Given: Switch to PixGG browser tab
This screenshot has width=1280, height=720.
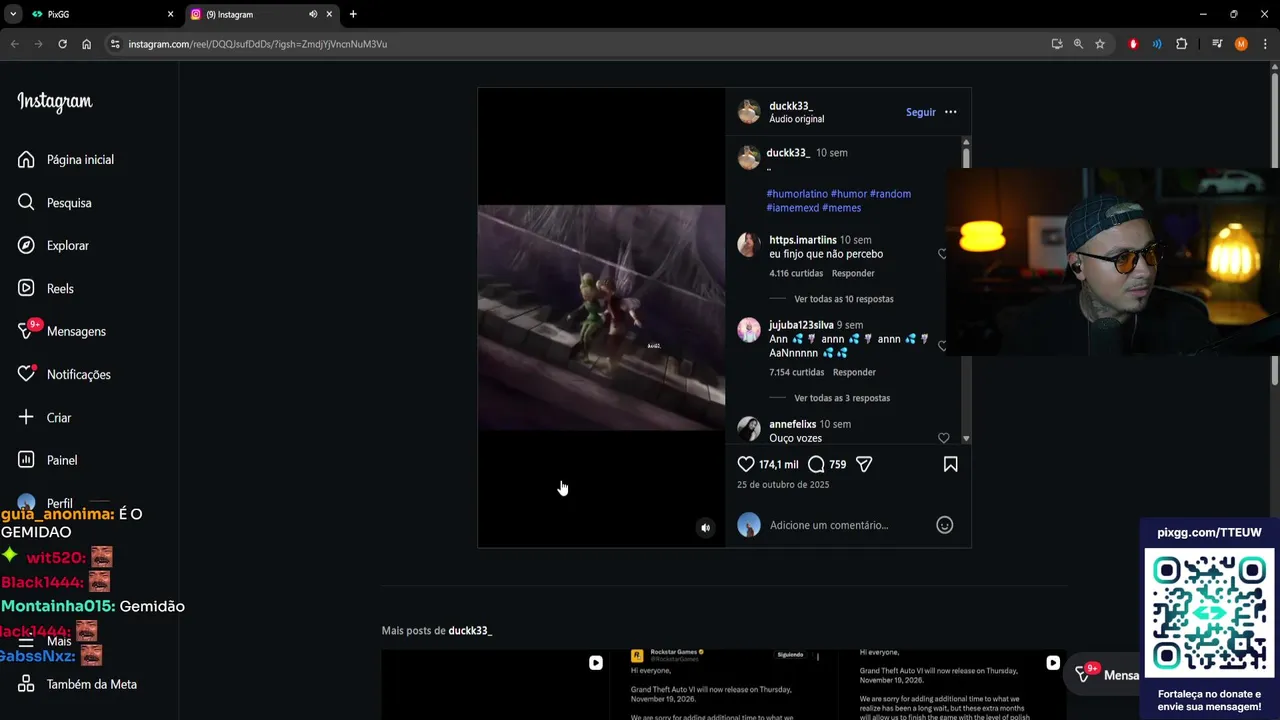Looking at the screenshot, I should [101, 14].
